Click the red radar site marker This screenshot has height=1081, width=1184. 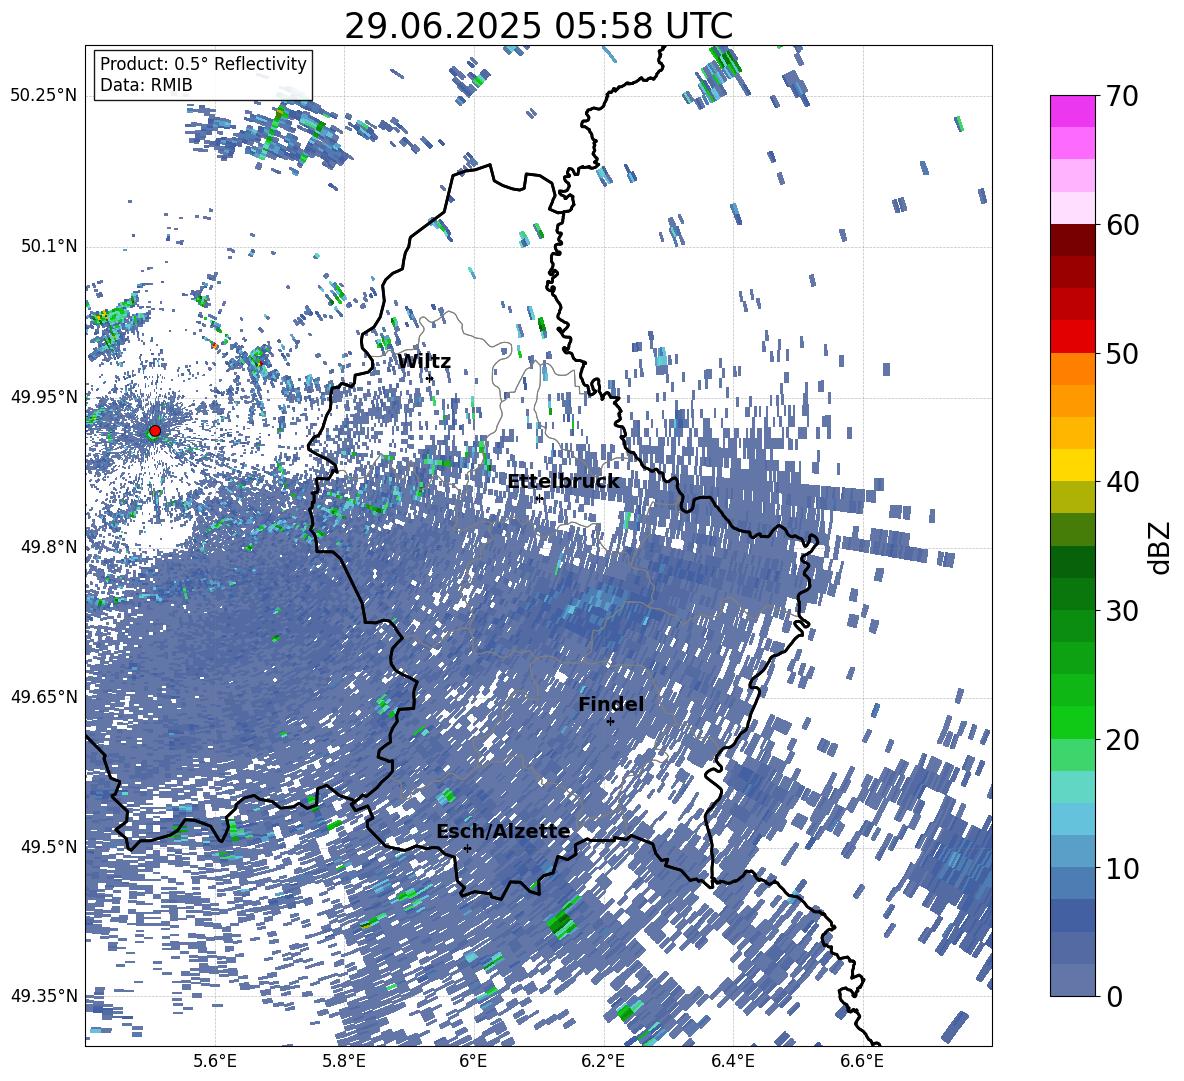point(155,431)
